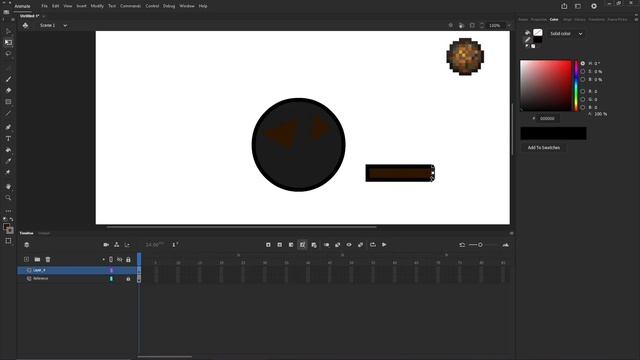Click the layer depth panel icon
The image size is (640, 360).
coord(127,244)
